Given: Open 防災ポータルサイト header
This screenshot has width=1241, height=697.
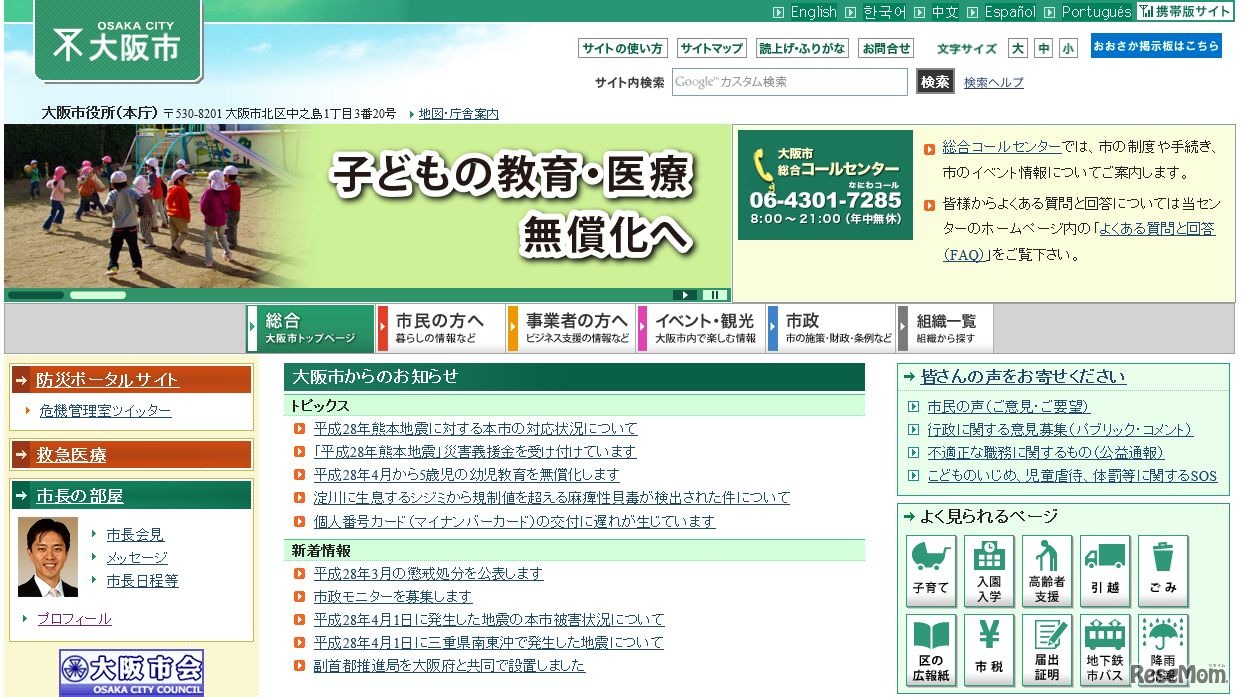Looking at the screenshot, I should (131, 380).
